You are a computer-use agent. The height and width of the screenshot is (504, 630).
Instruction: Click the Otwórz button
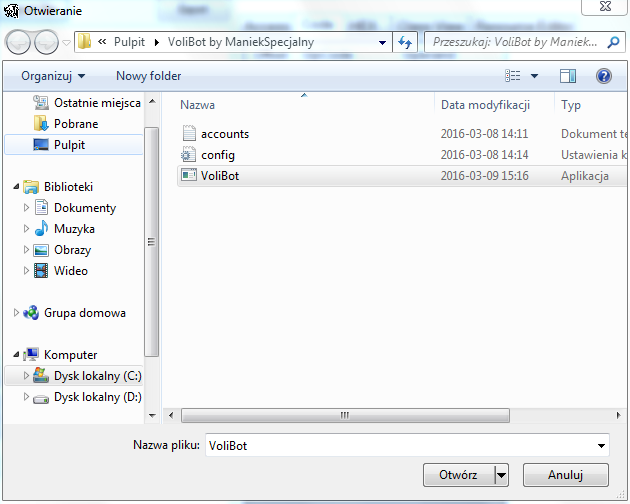[458, 475]
